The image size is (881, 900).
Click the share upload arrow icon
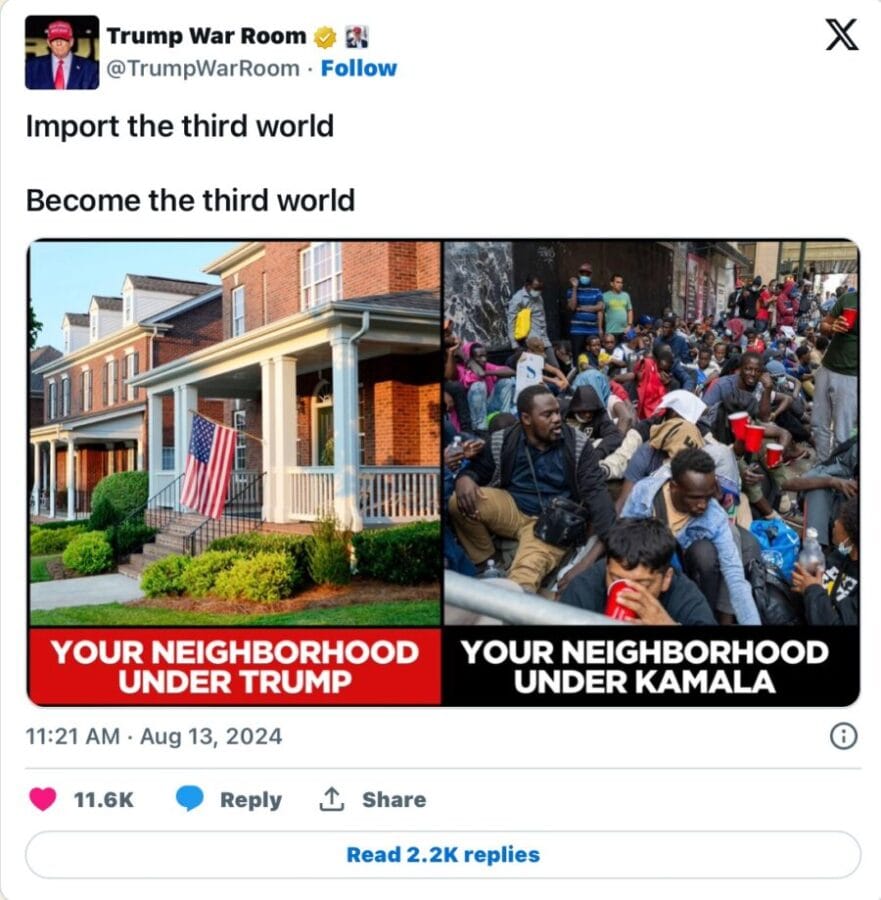331,799
